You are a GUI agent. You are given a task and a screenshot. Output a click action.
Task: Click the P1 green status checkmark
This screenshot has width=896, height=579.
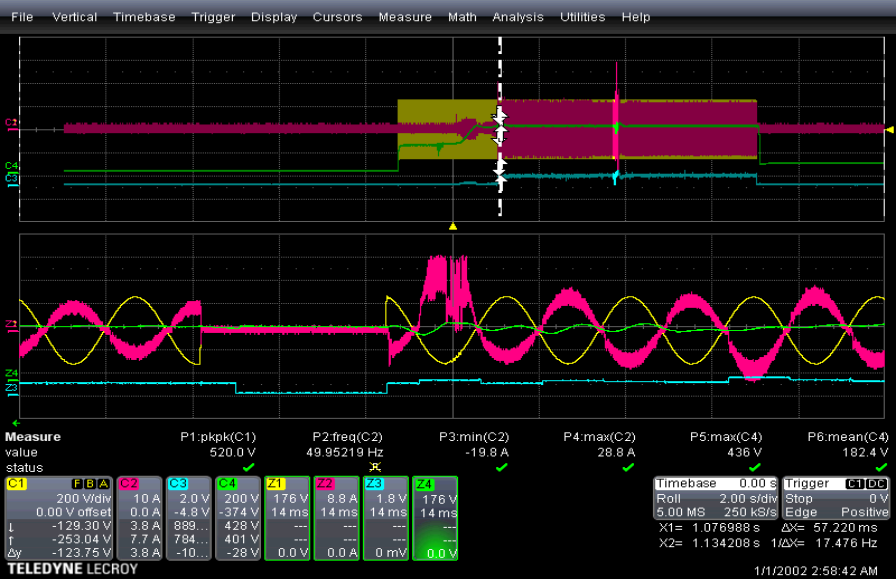tap(249, 468)
